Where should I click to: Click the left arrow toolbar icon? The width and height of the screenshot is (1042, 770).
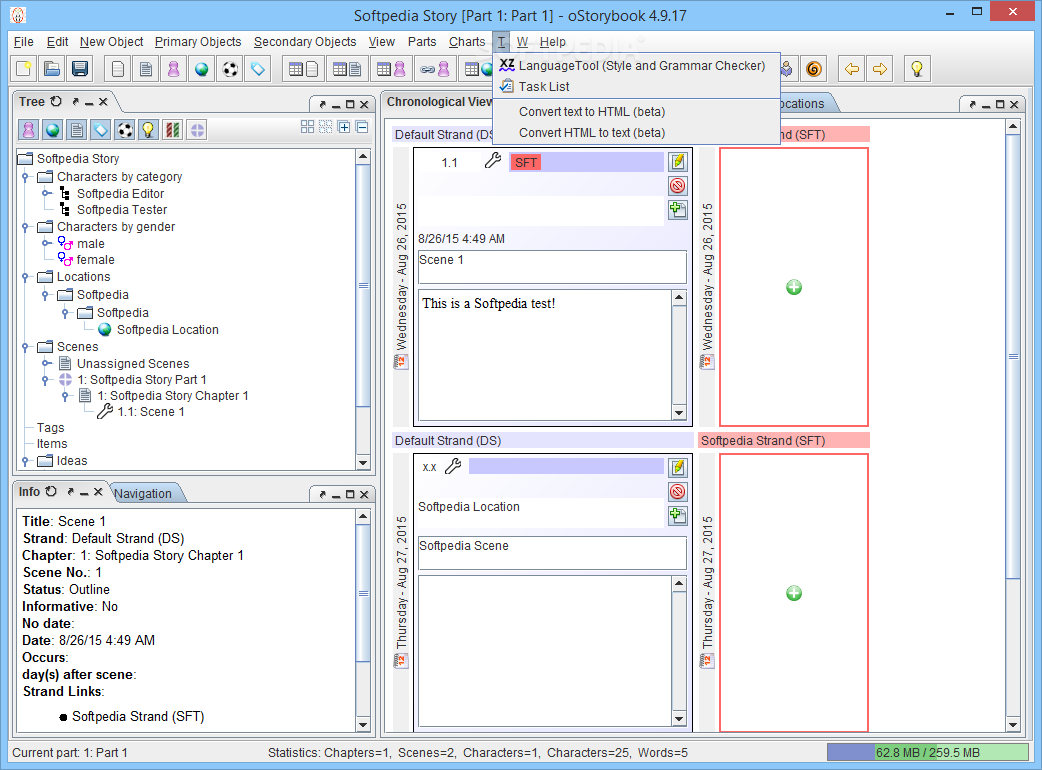point(852,68)
